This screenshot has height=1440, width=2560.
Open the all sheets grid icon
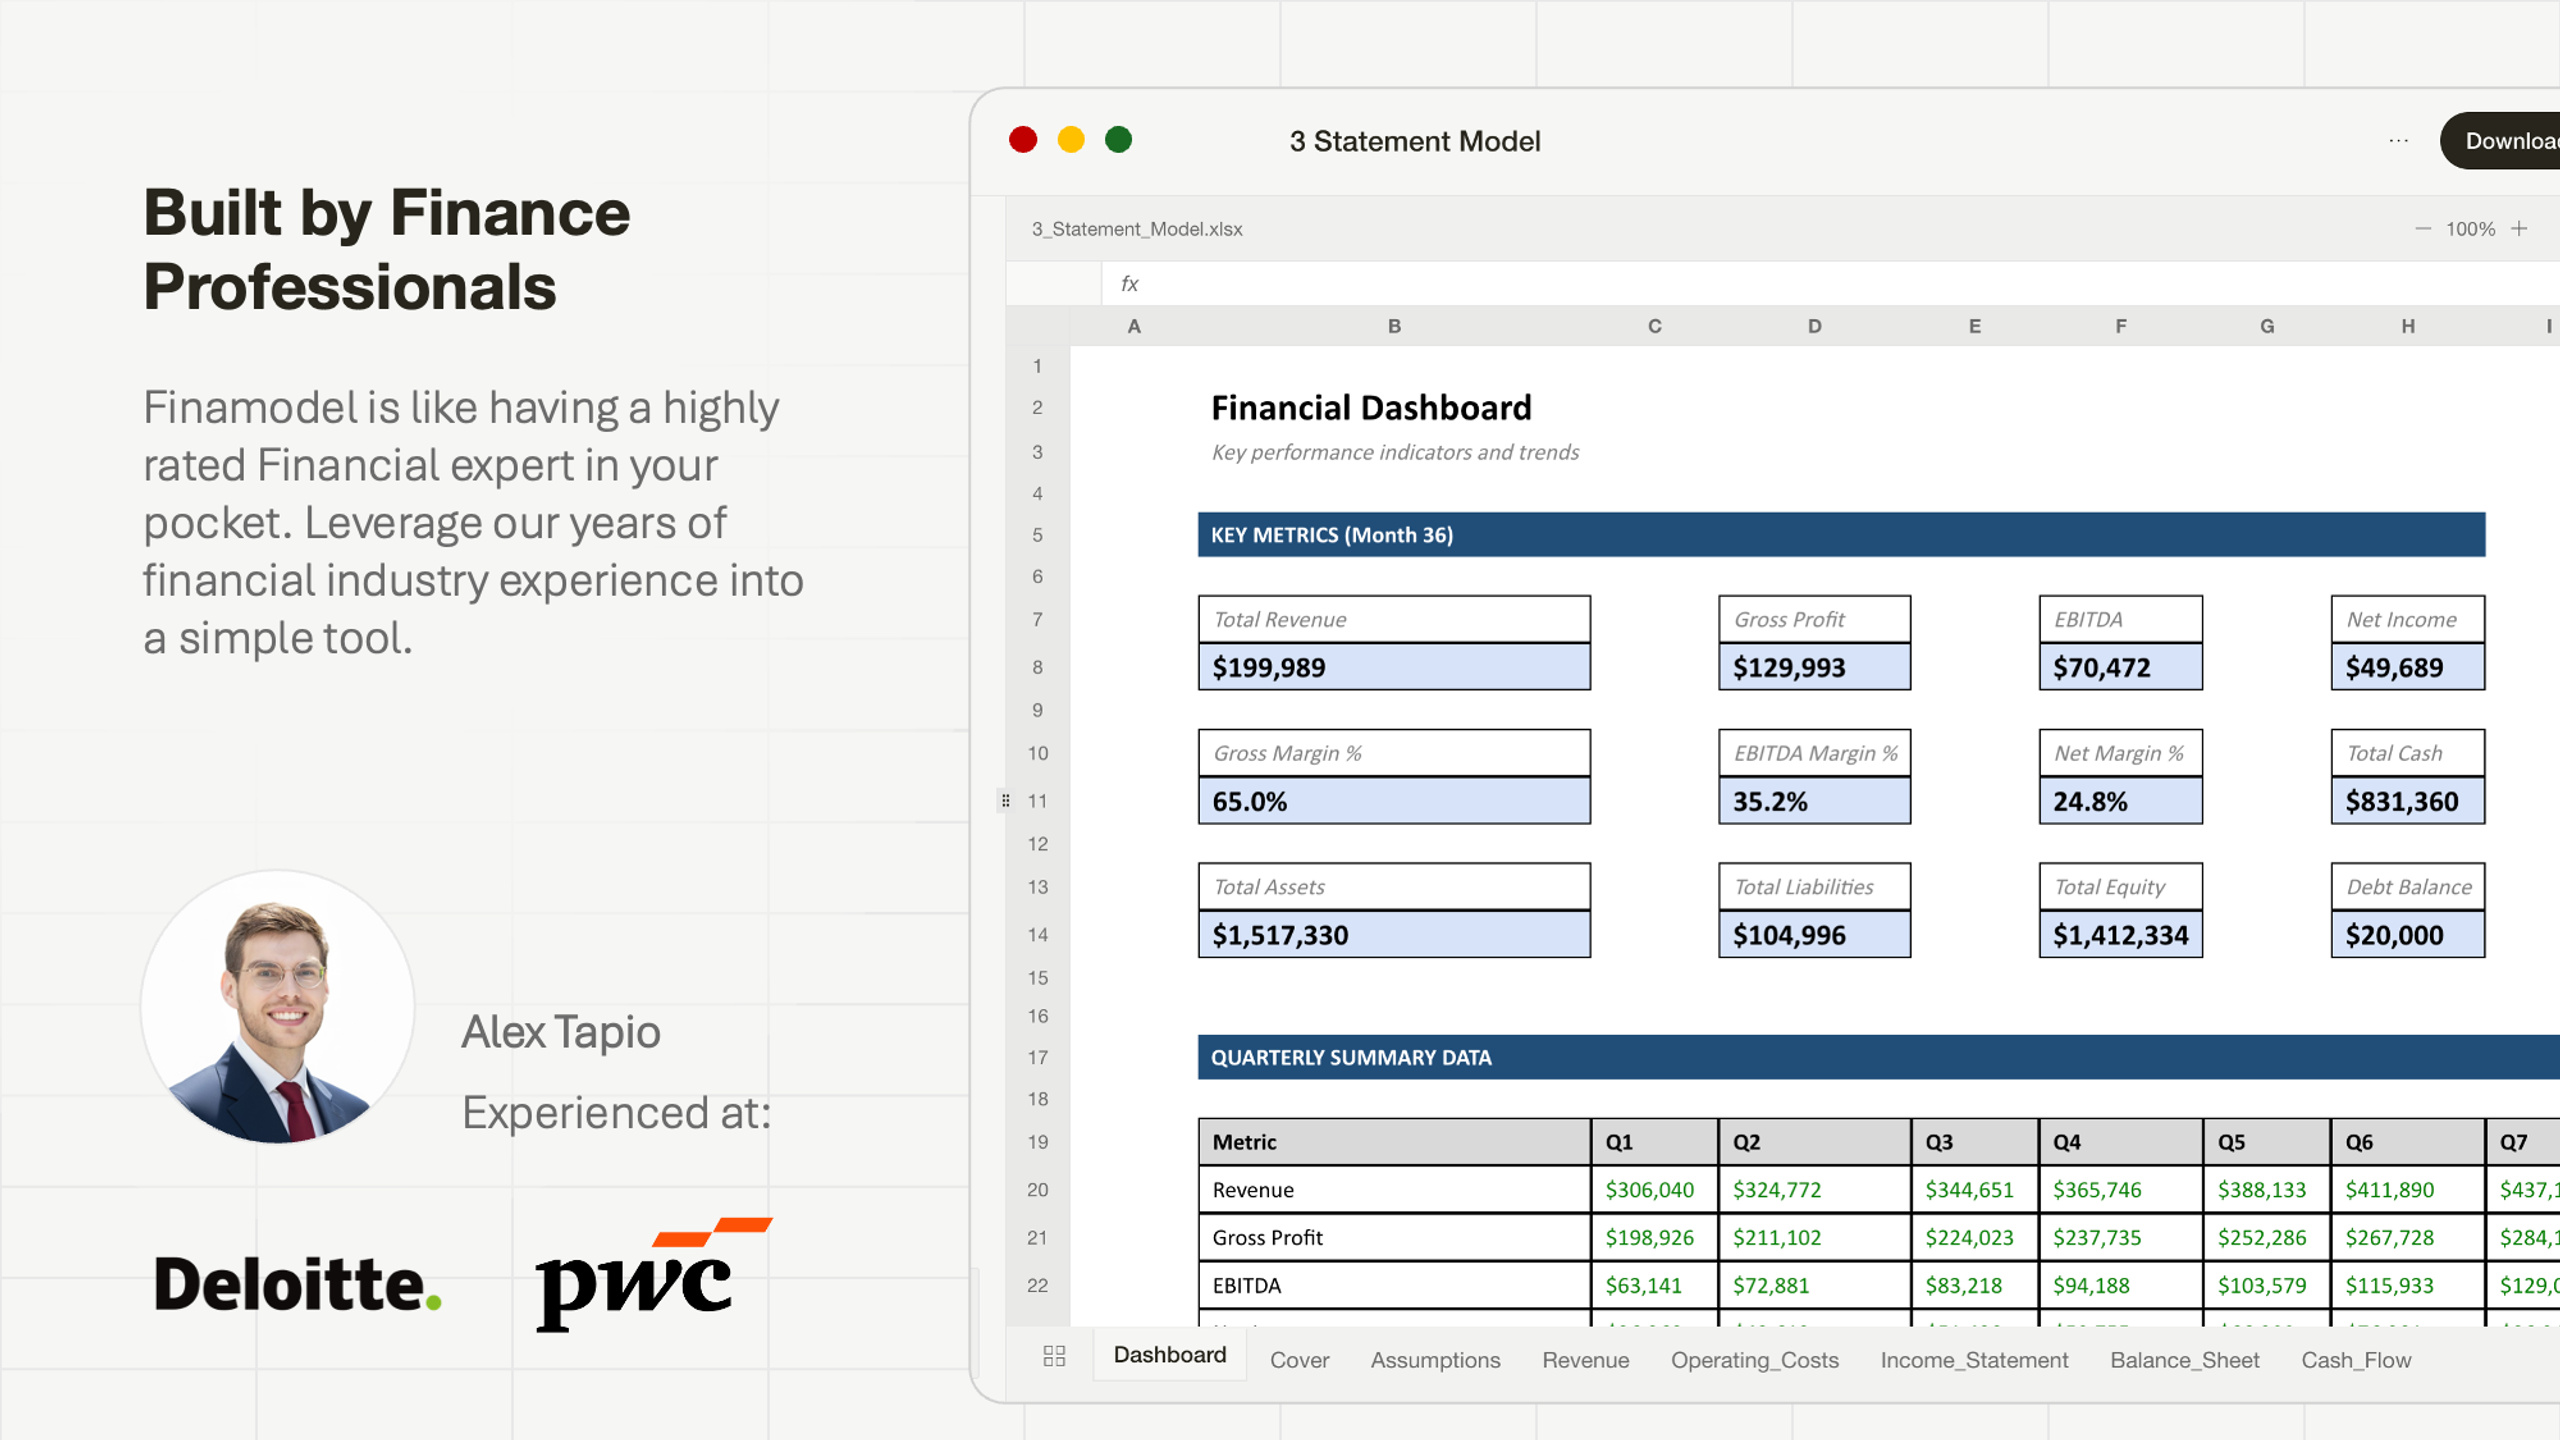click(1054, 1356)
